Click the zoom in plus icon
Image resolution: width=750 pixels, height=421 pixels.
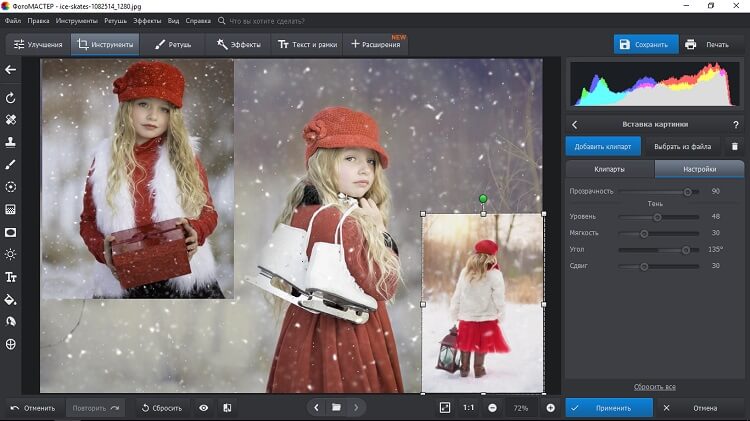click(550, 408)
